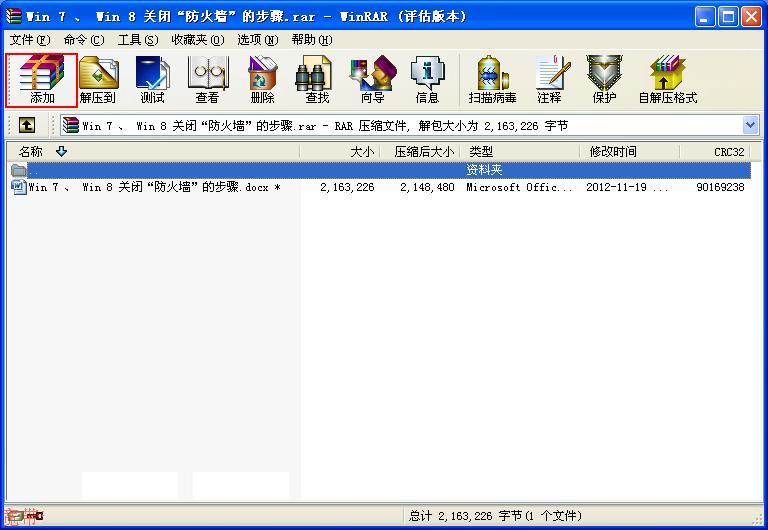Click the Word document icon of the docx file
Image resolution: width=768 pixels, height=530 pixels.
pos(19,187)
